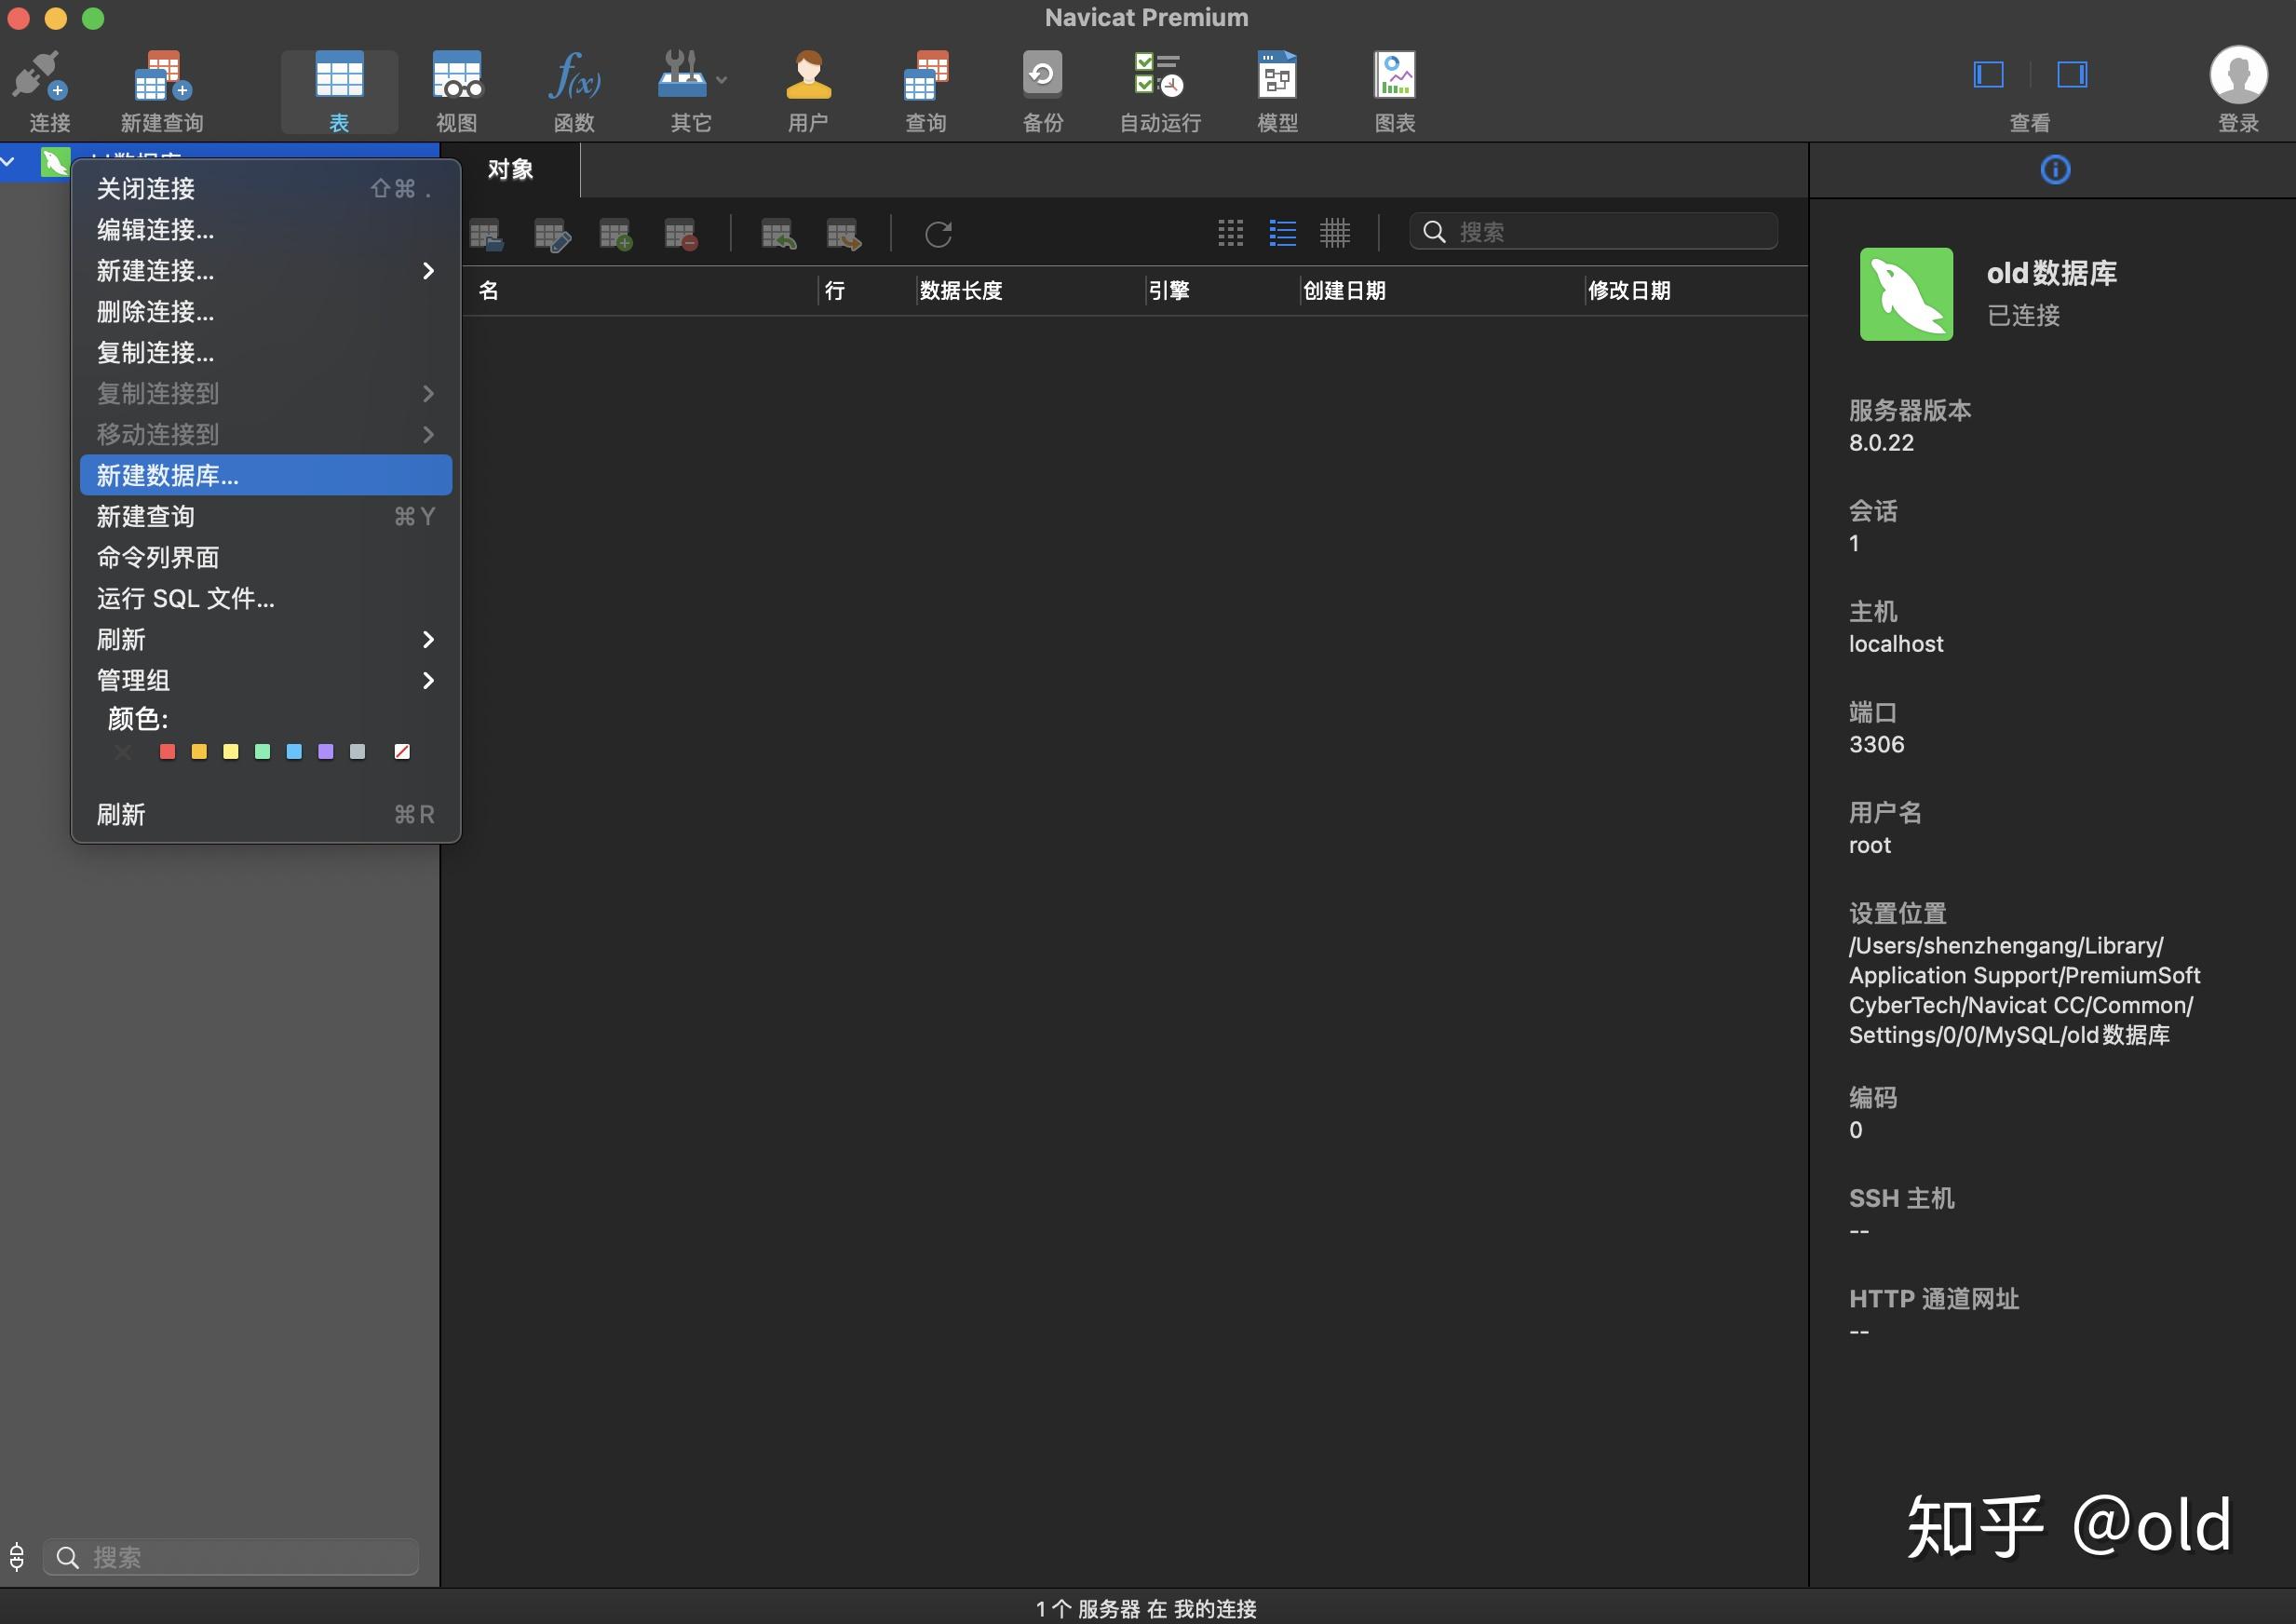Switch to list view mode
Image resolution: width=2296 pixels, height=1624 pixels.
pyautogui.click(x=1282, y=233)
